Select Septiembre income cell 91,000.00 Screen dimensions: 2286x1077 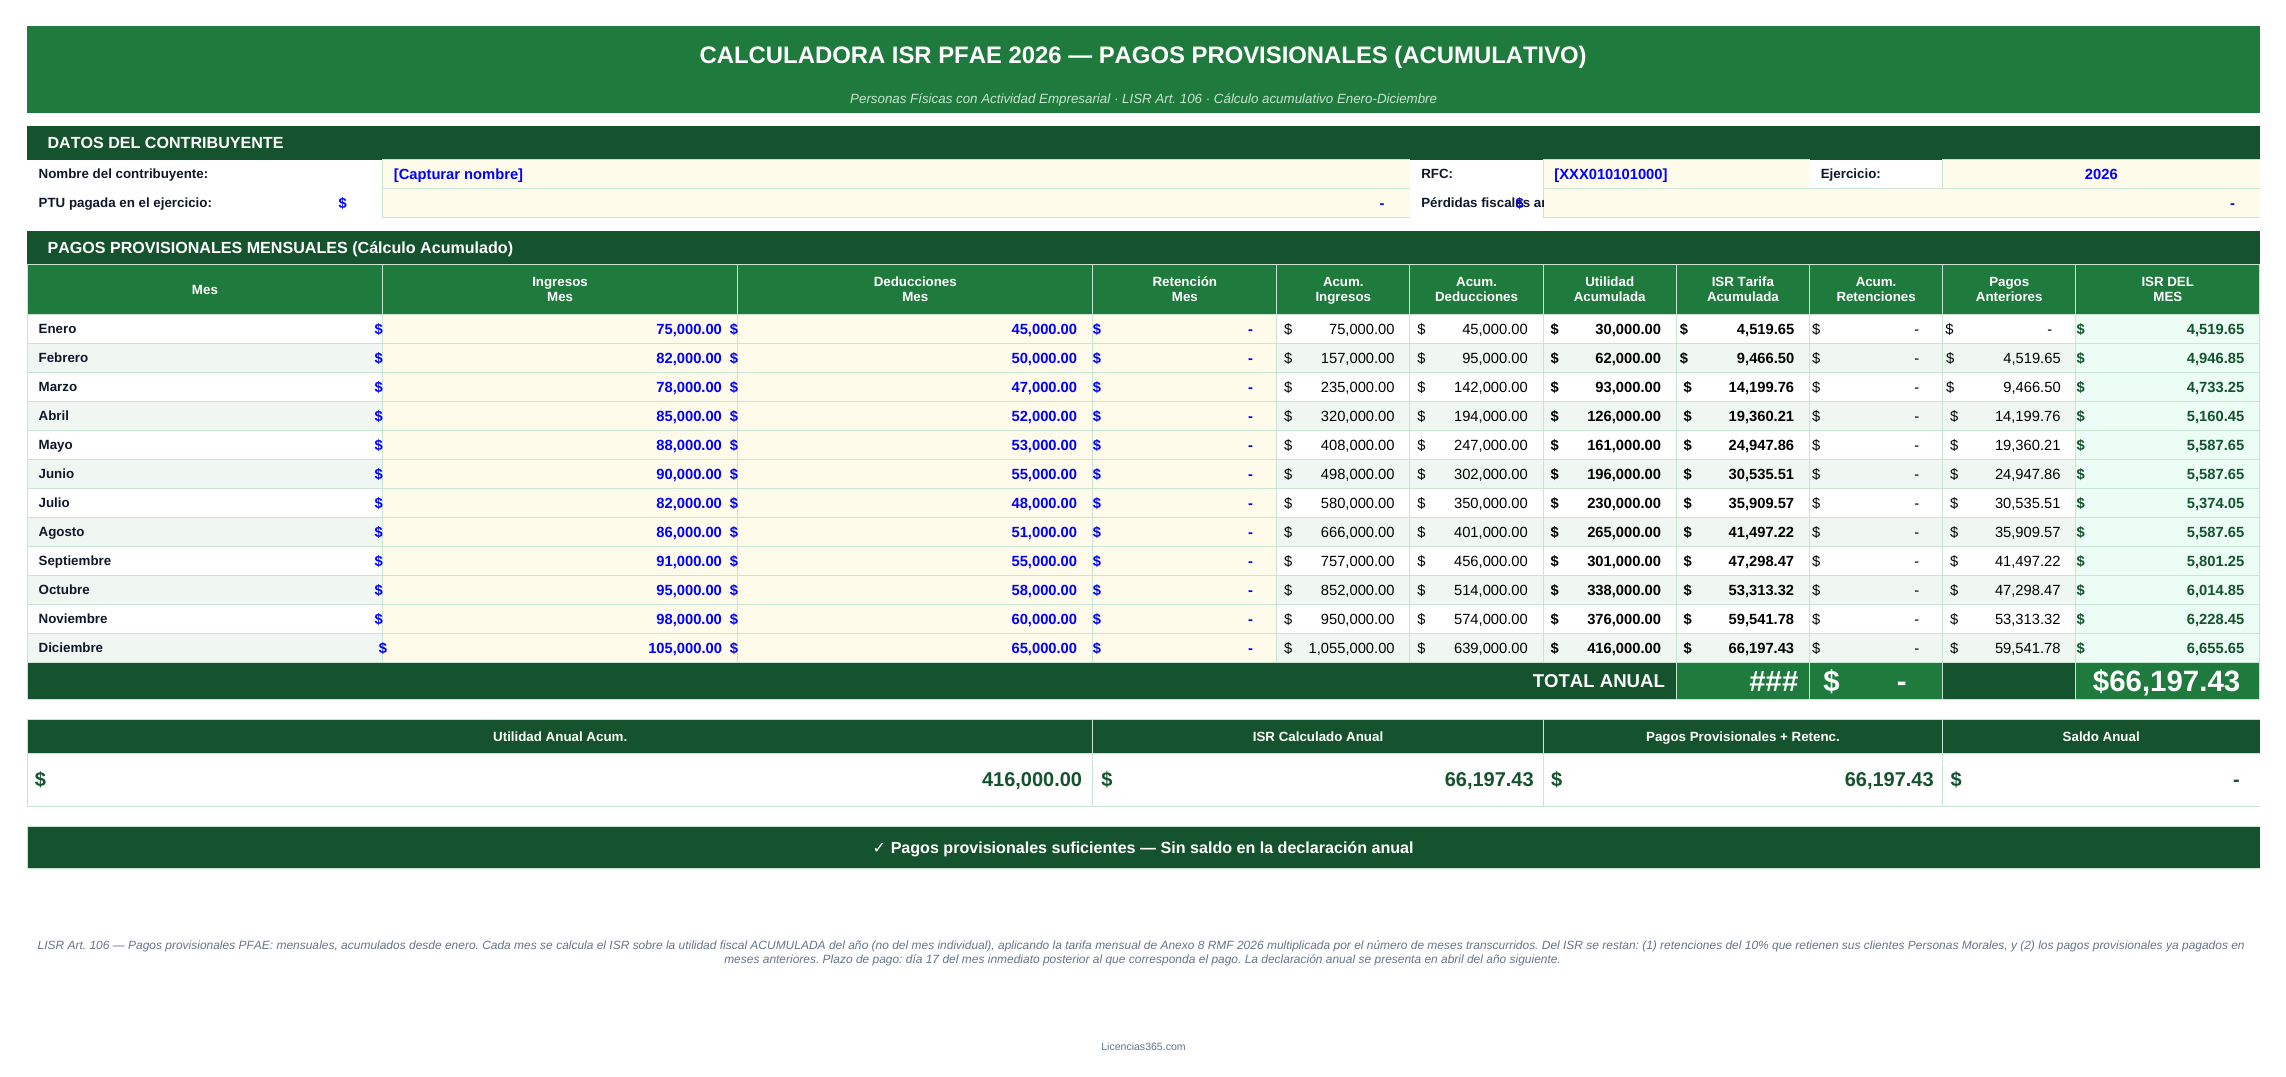[560, 561]
